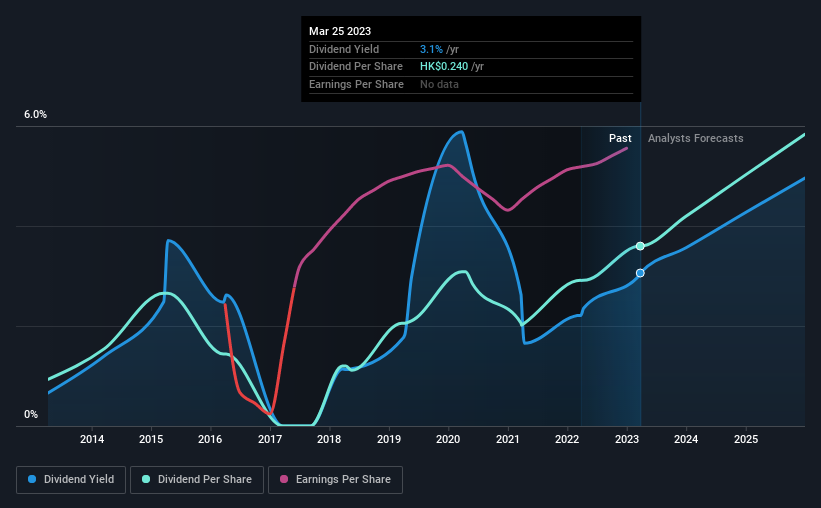Screen dimensions: 821x508
Task: Click the 'Dividend Per Share' row label in tooltip
Action: click(x=356, y=67)
